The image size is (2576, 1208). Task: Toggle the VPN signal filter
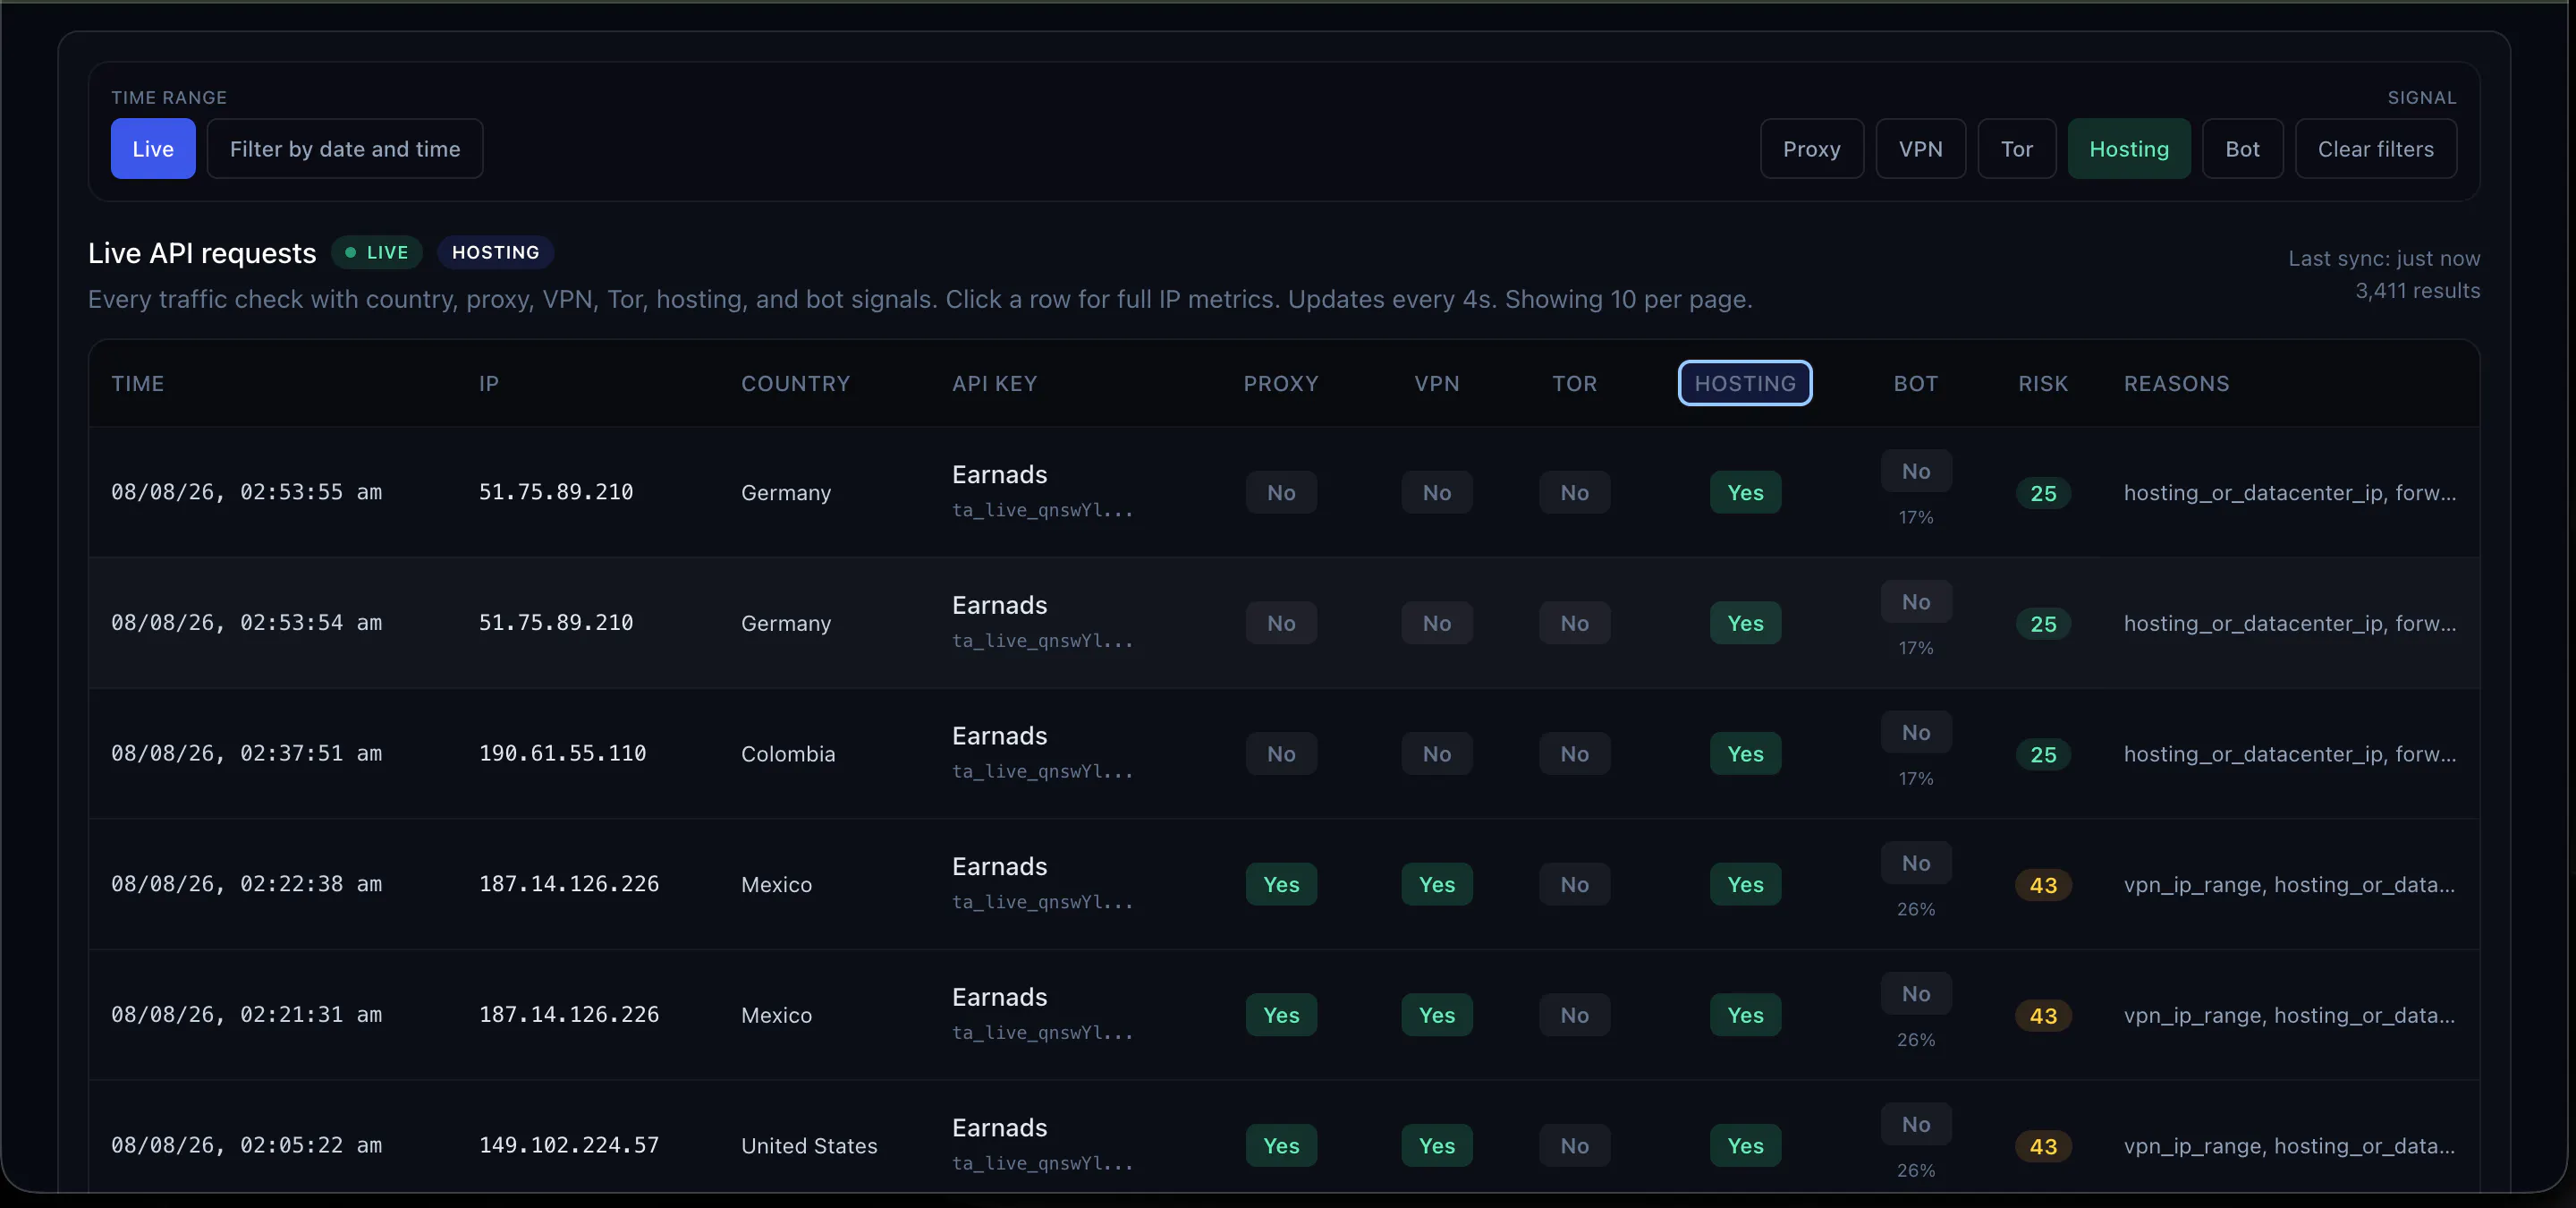(x=1921, y=149)
